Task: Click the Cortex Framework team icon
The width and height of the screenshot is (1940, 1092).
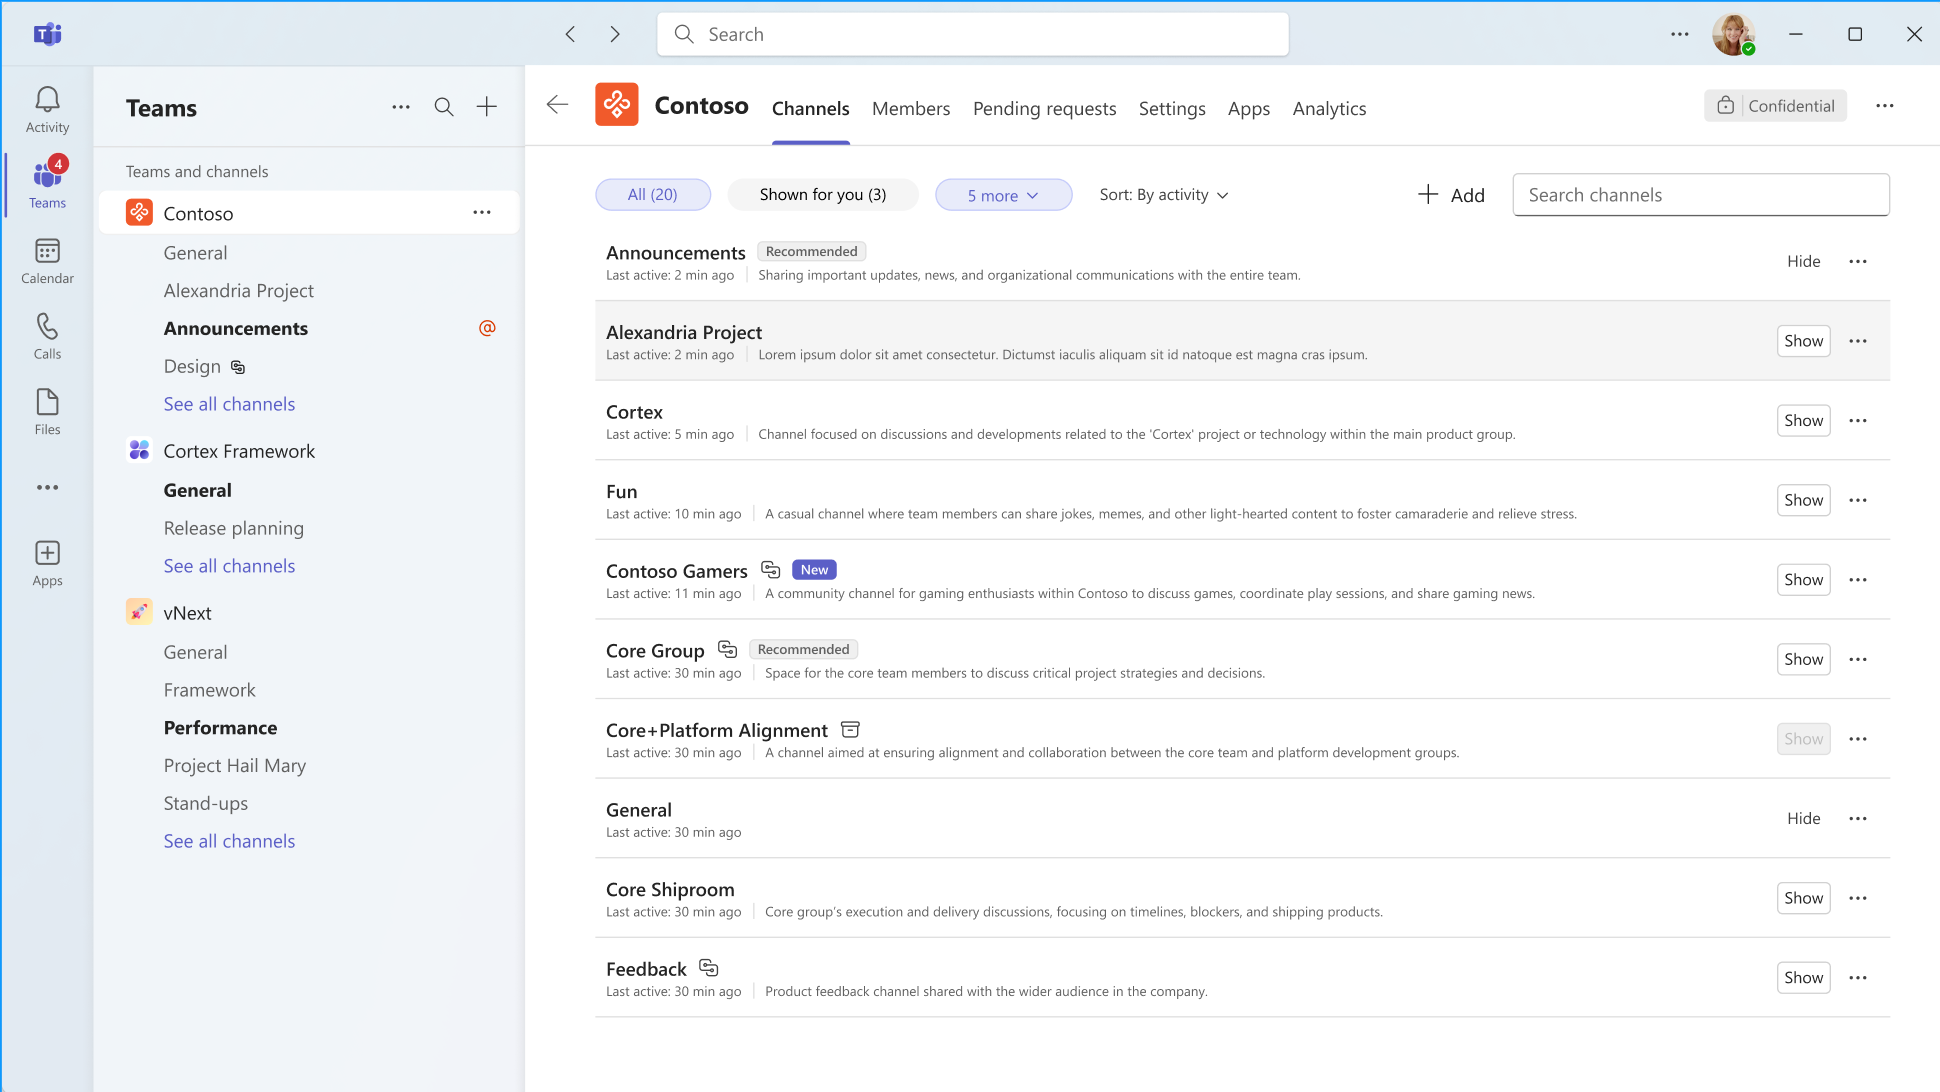Action: pos(139,450)
